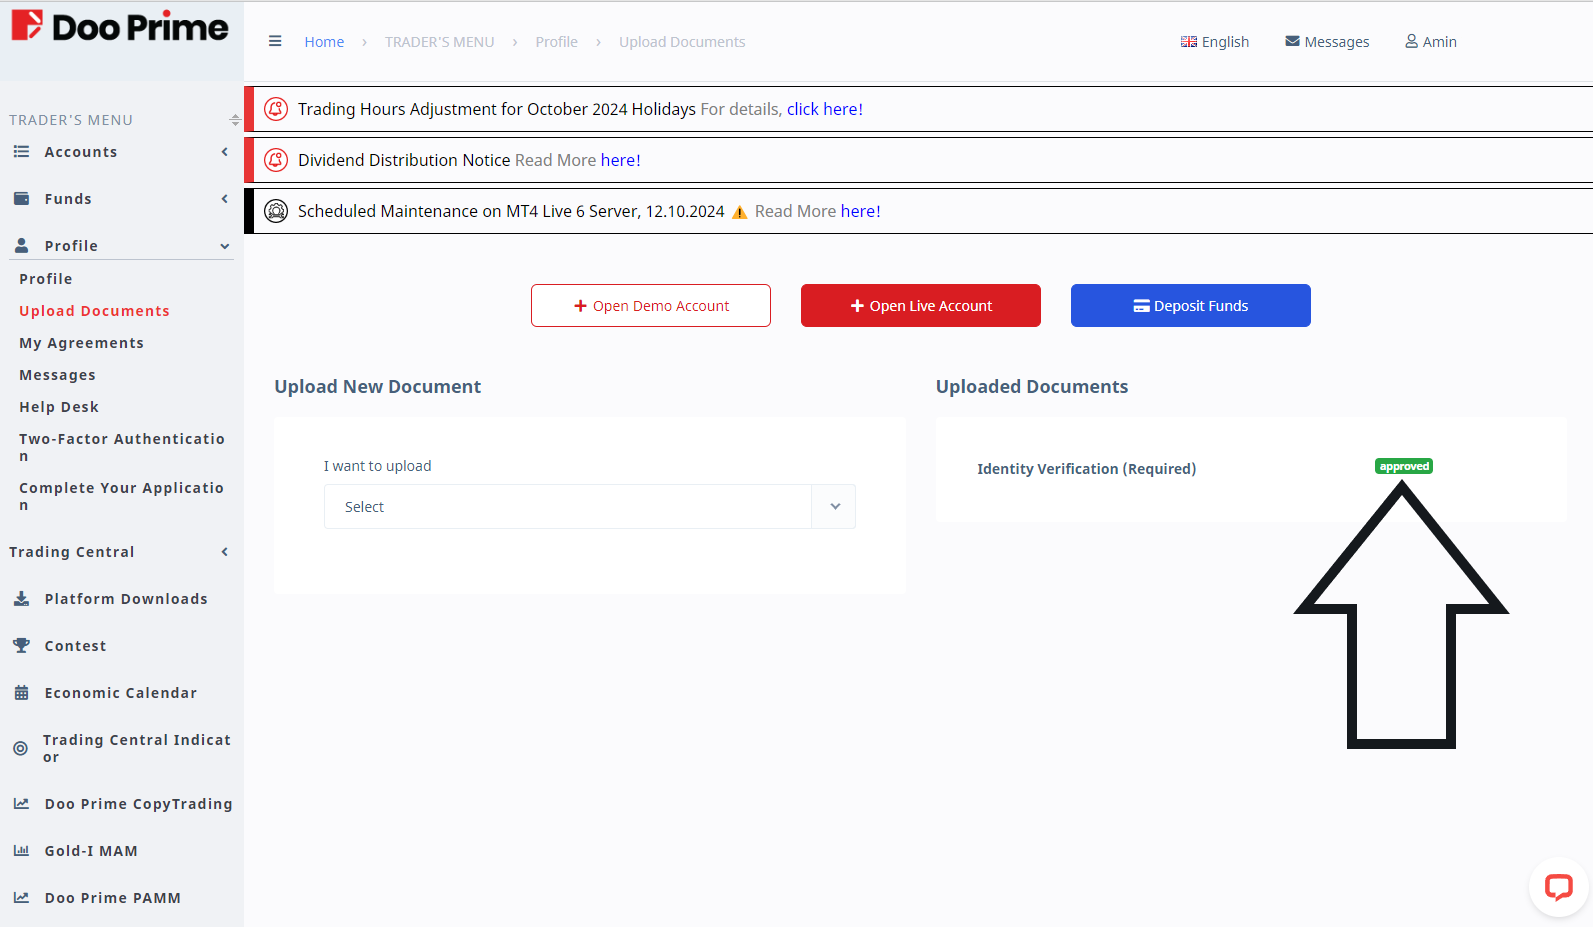Expand the Funds submenu chevron
The image size is (1593, 927).
(224, 199)
